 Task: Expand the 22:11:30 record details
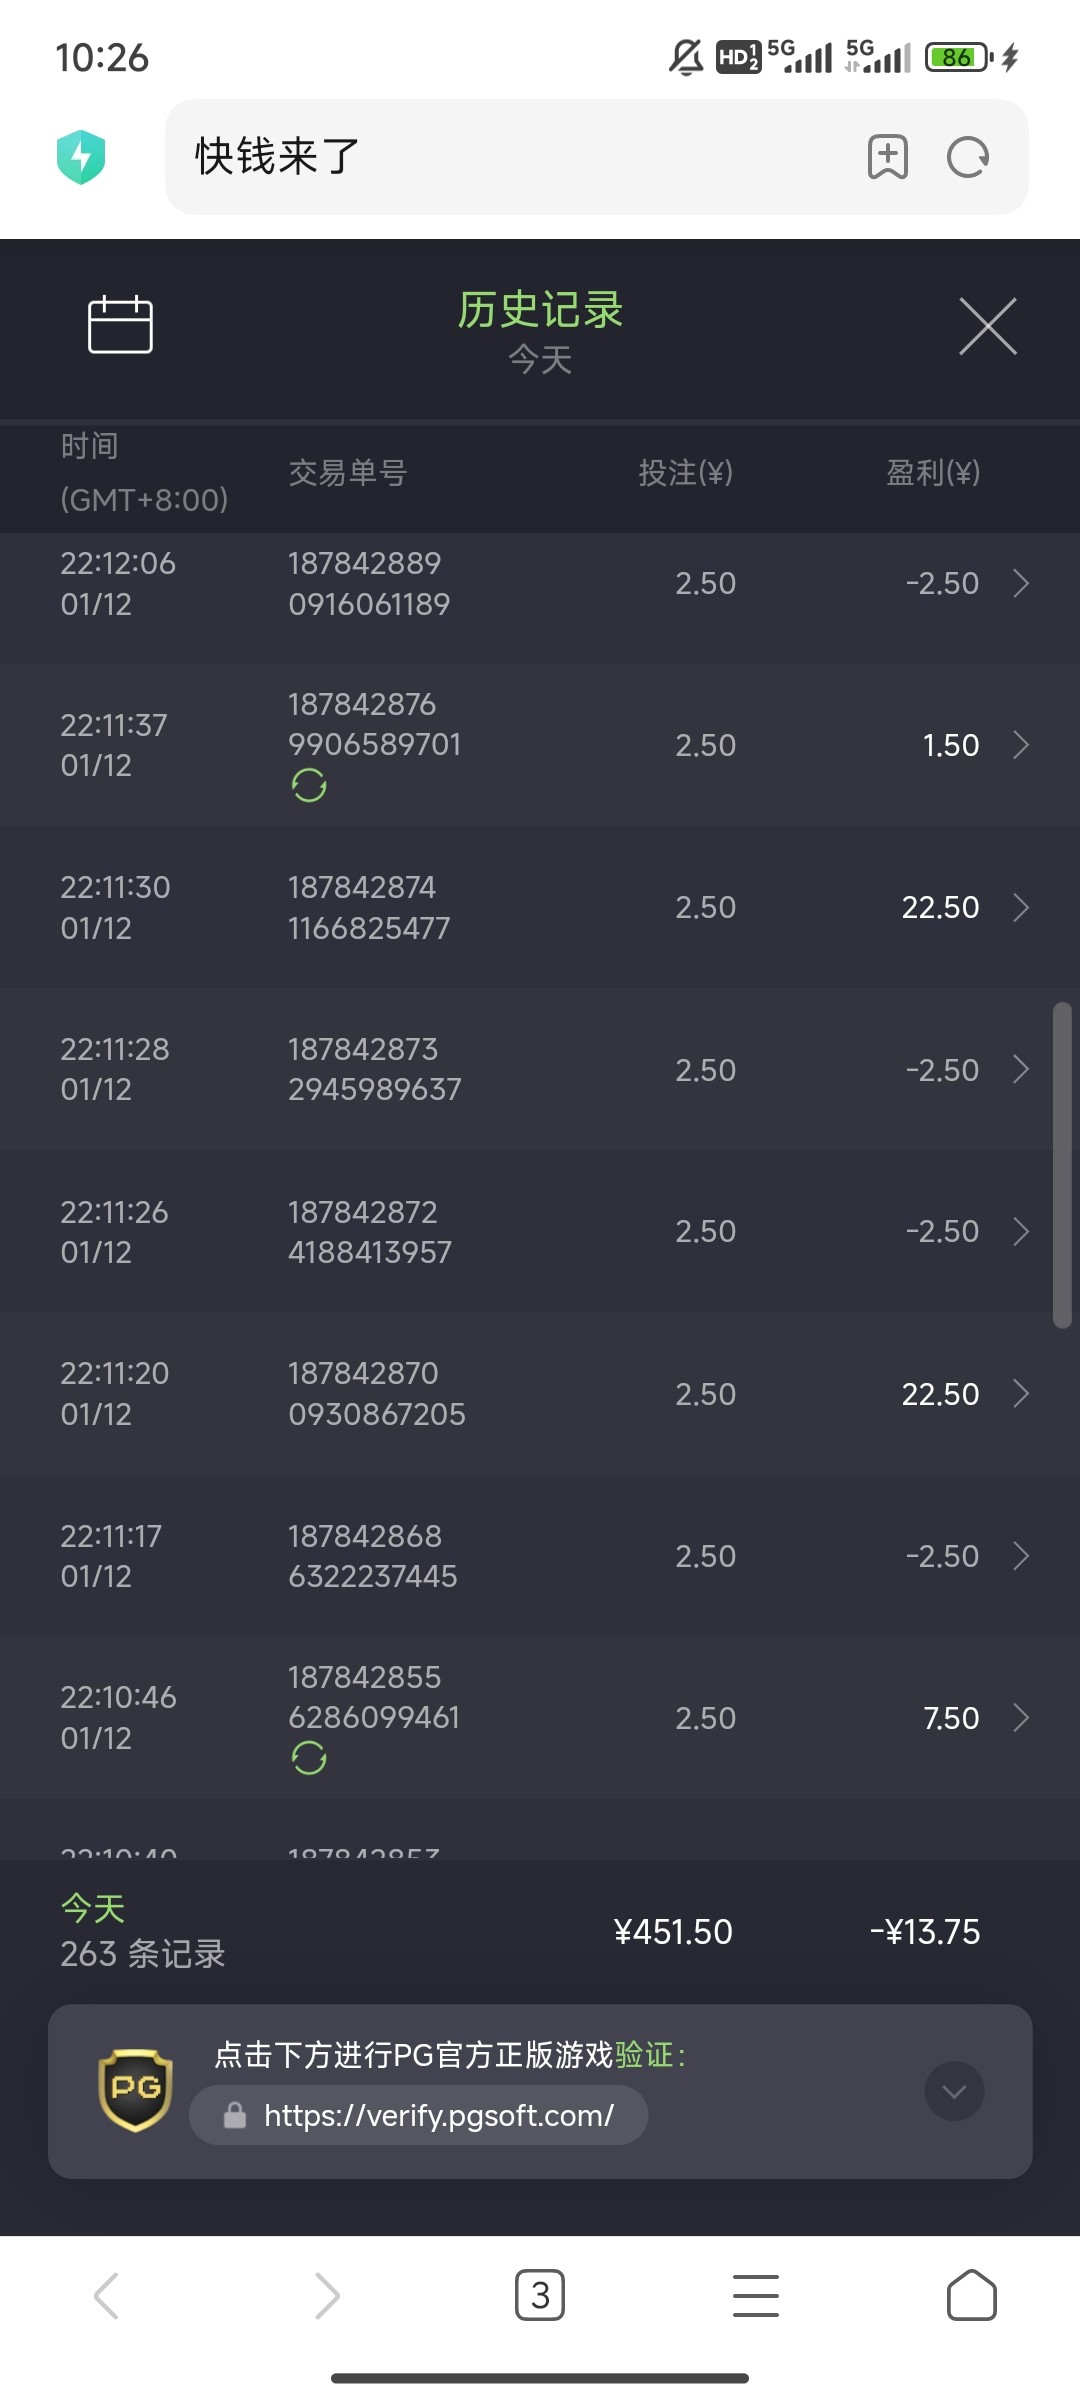(x=1021, y=907)
